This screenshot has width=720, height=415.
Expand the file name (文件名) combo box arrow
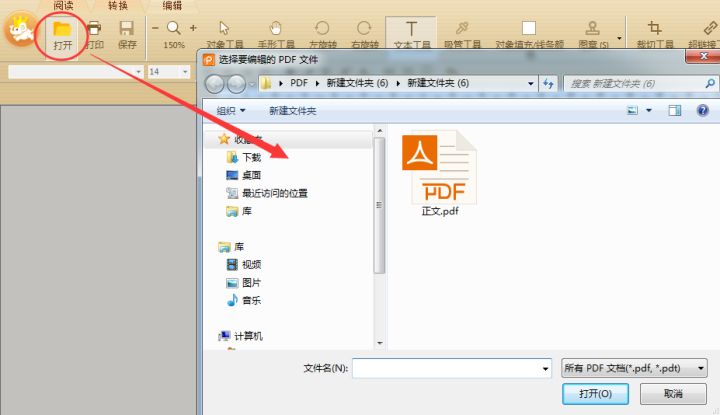click(545, 369)
